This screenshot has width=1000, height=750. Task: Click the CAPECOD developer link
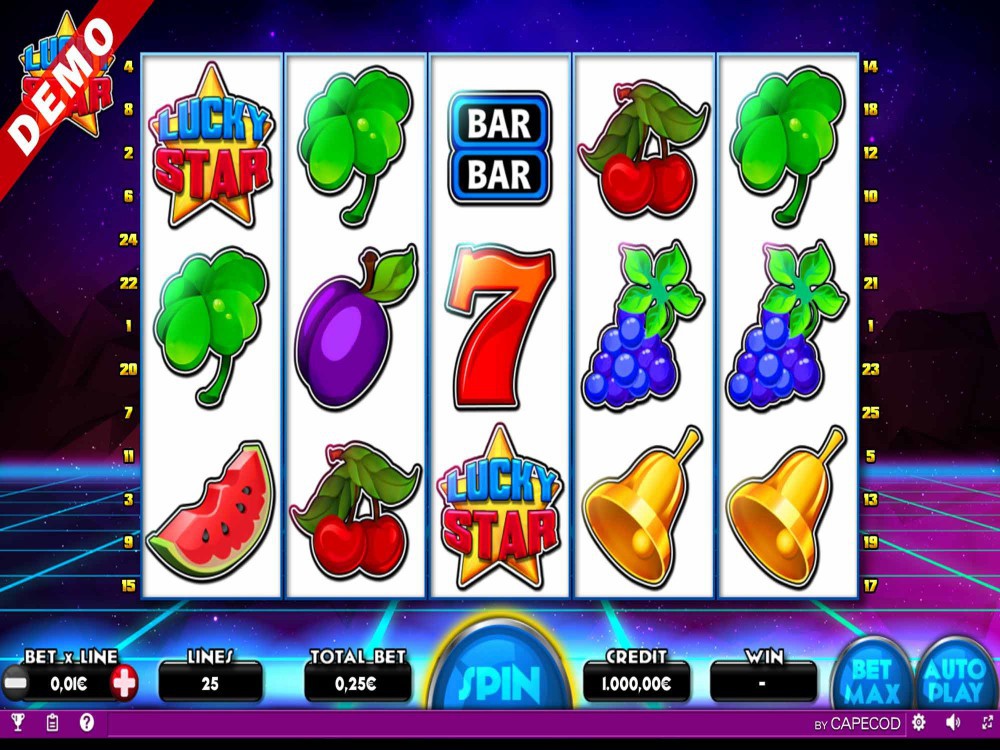tap(858, 724)
